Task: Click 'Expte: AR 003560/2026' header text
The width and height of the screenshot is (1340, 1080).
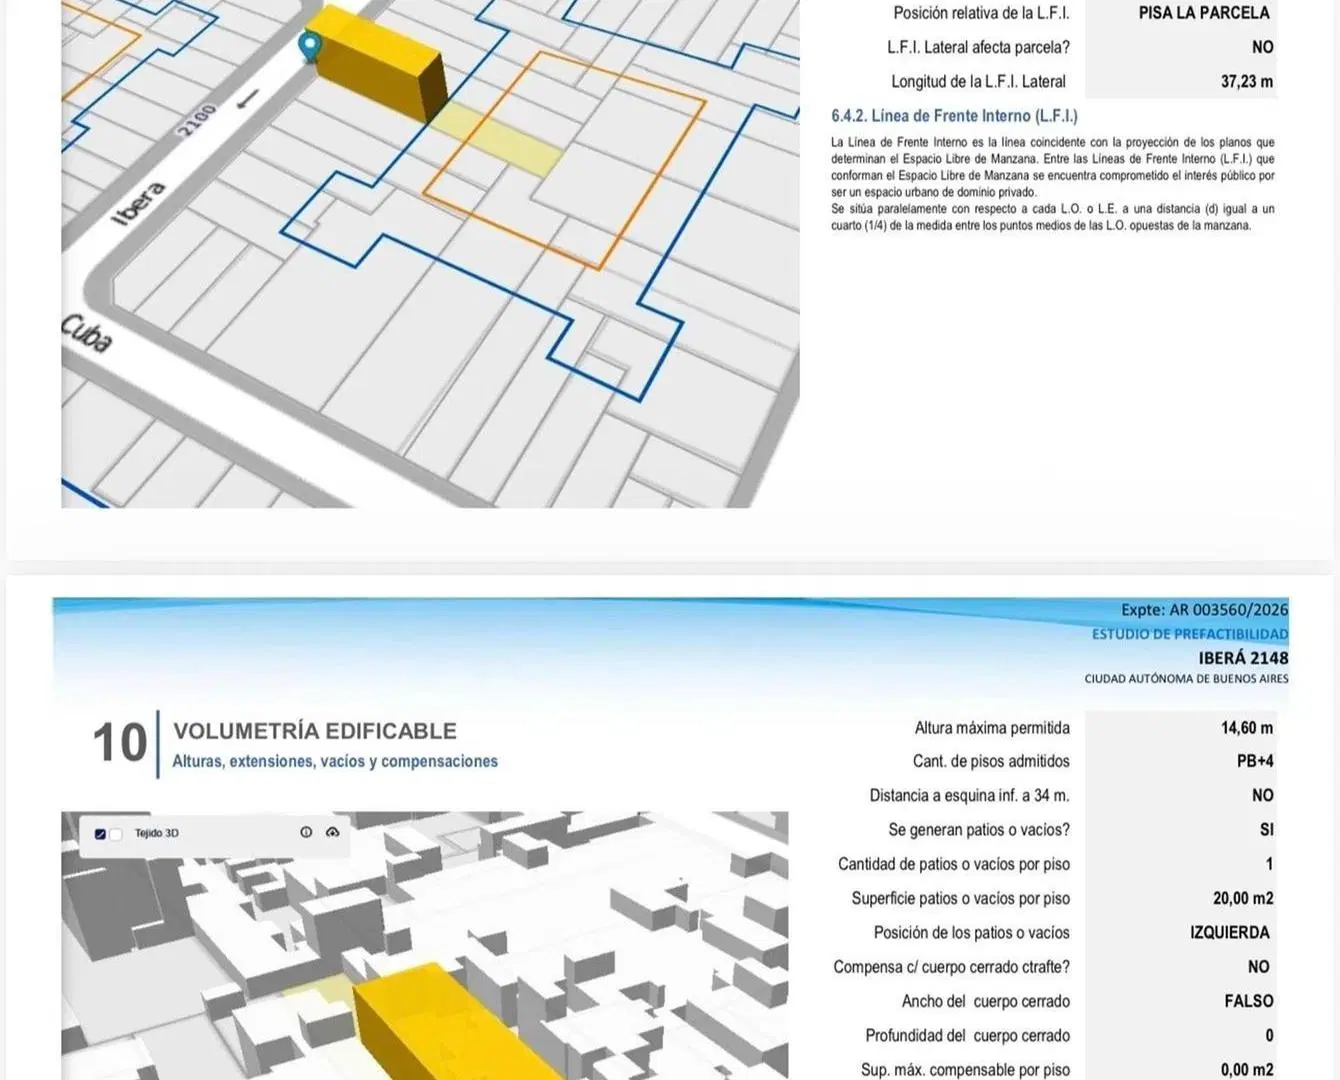Action: [1204, 609]
